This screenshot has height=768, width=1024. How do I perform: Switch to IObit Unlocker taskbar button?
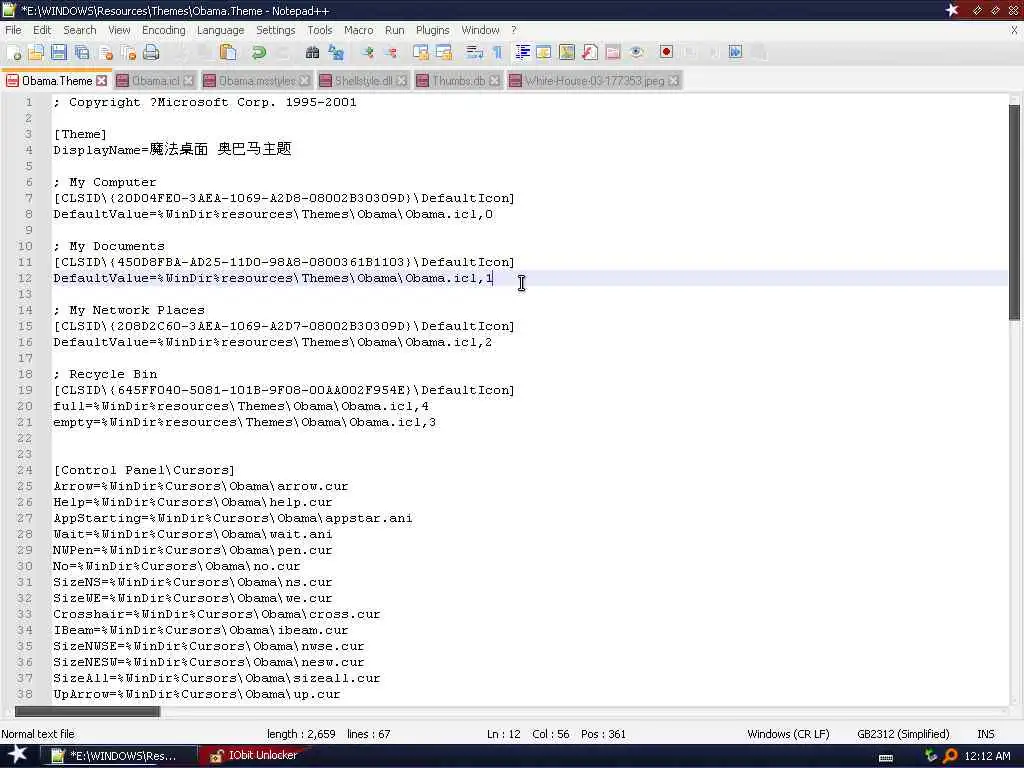(255, 756)
